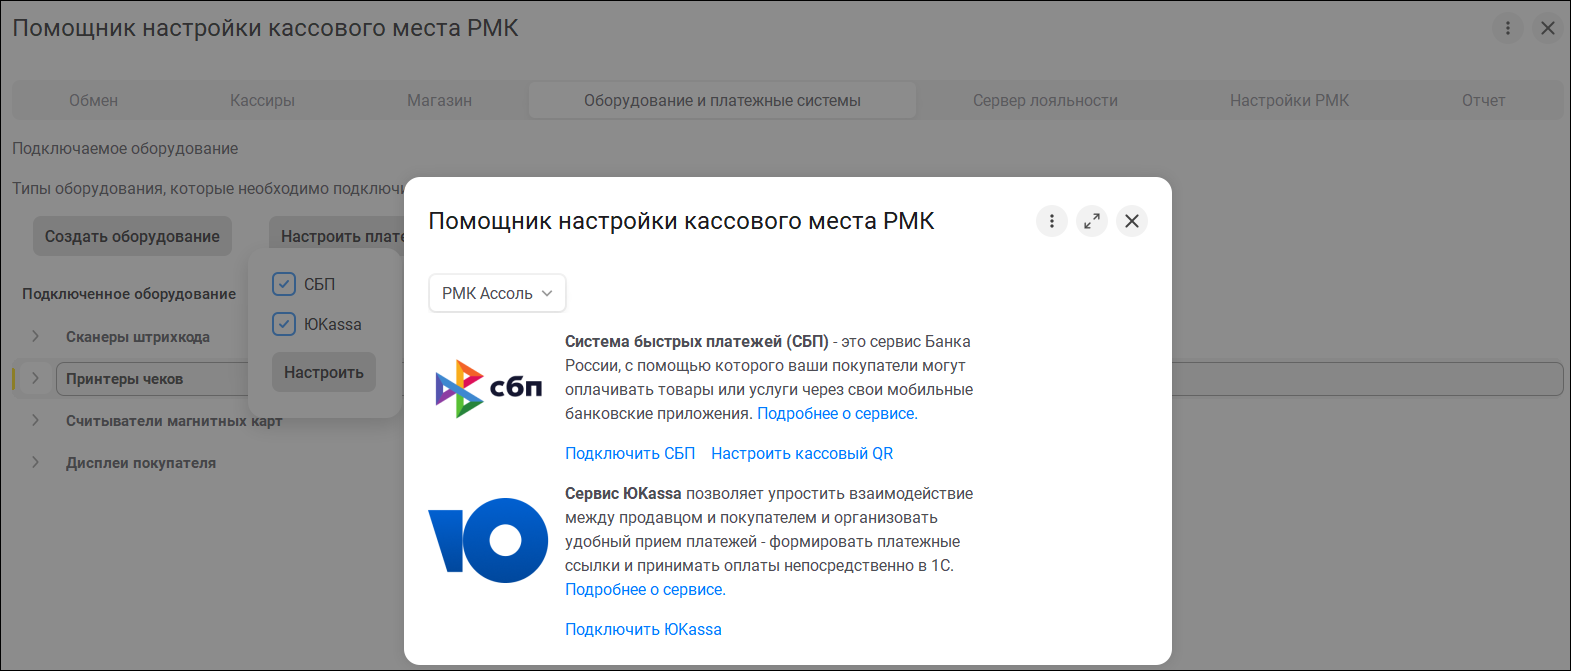
Task: Switch to the Обмен tab
Action: 94,100
